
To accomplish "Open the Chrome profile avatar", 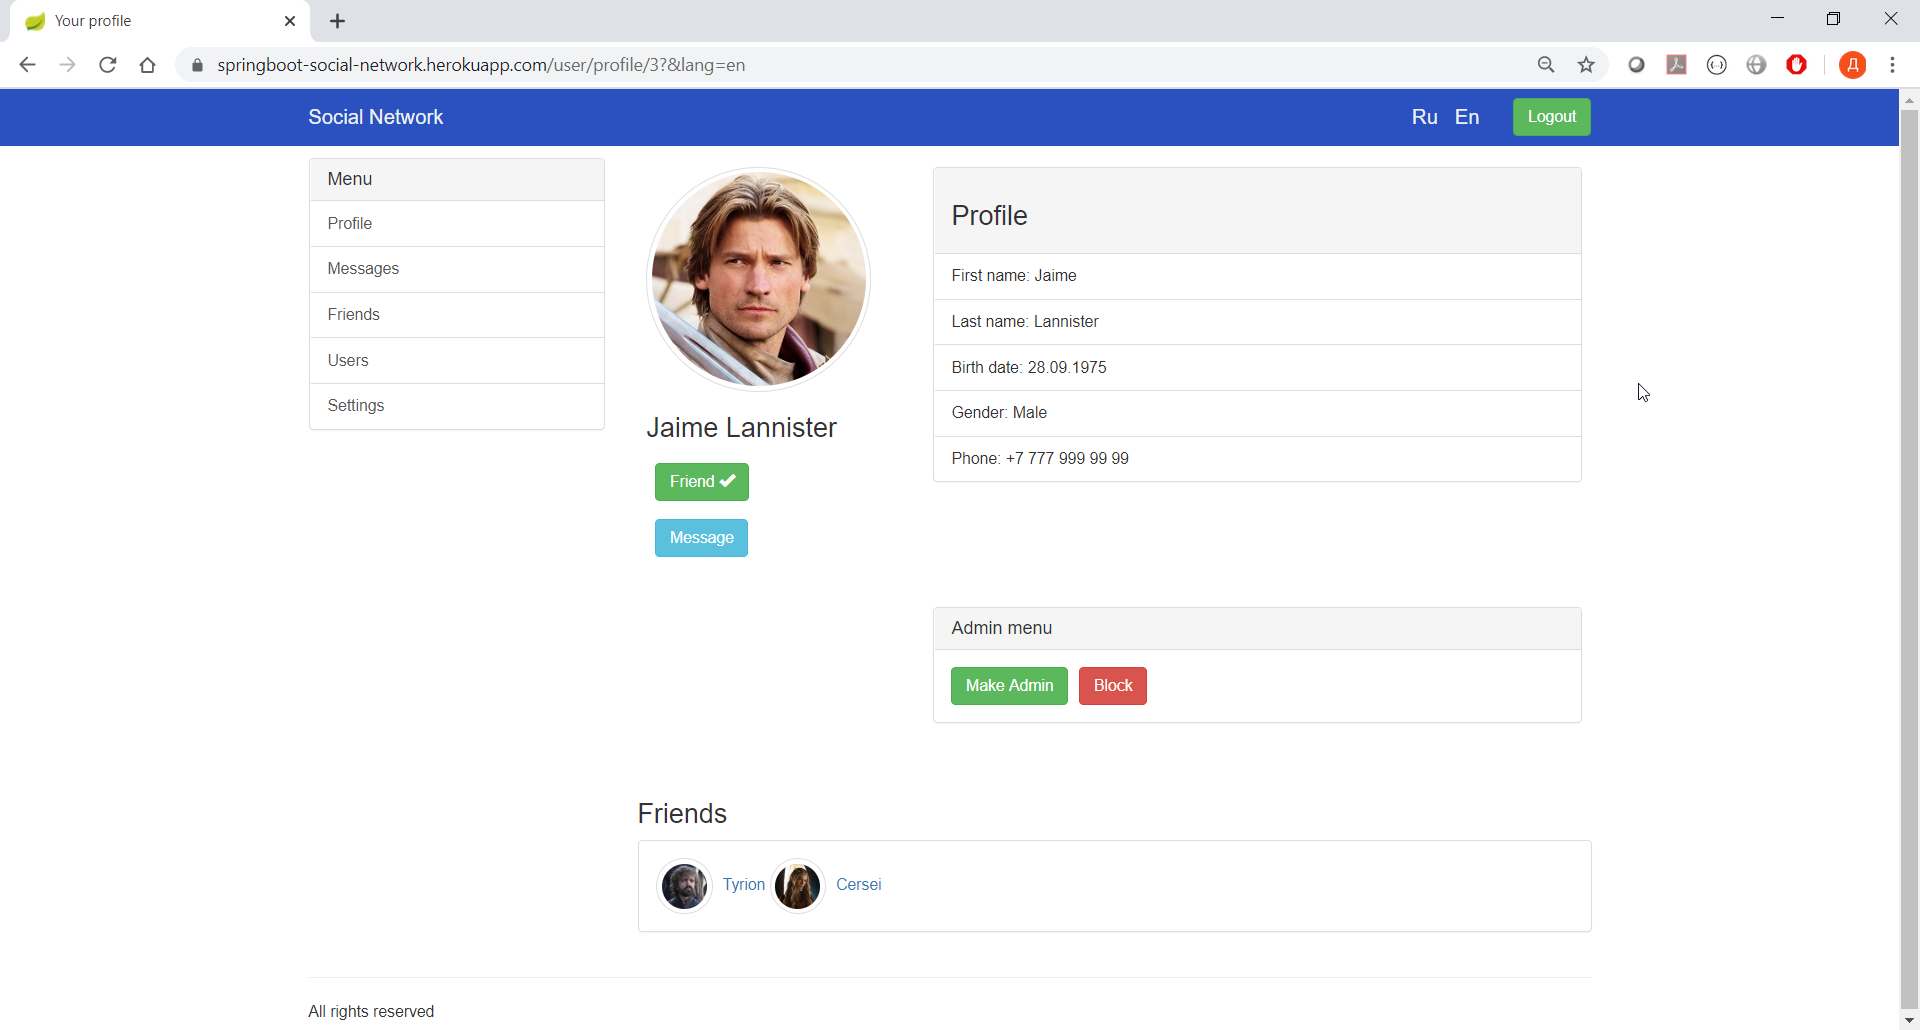I will point(1853,65).
